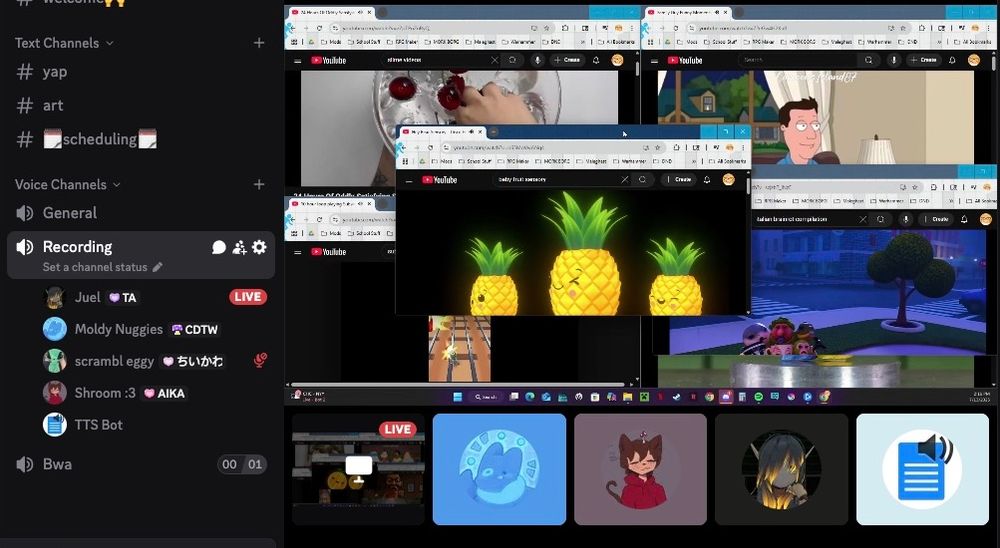
Task: Click Create button in the cartoon window
Action: [x=924, y=60]
